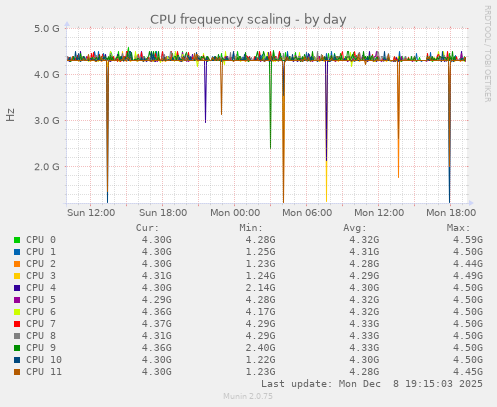Select the 'CPU 5' legend label

pyautogui.click(x=41, y=300)
